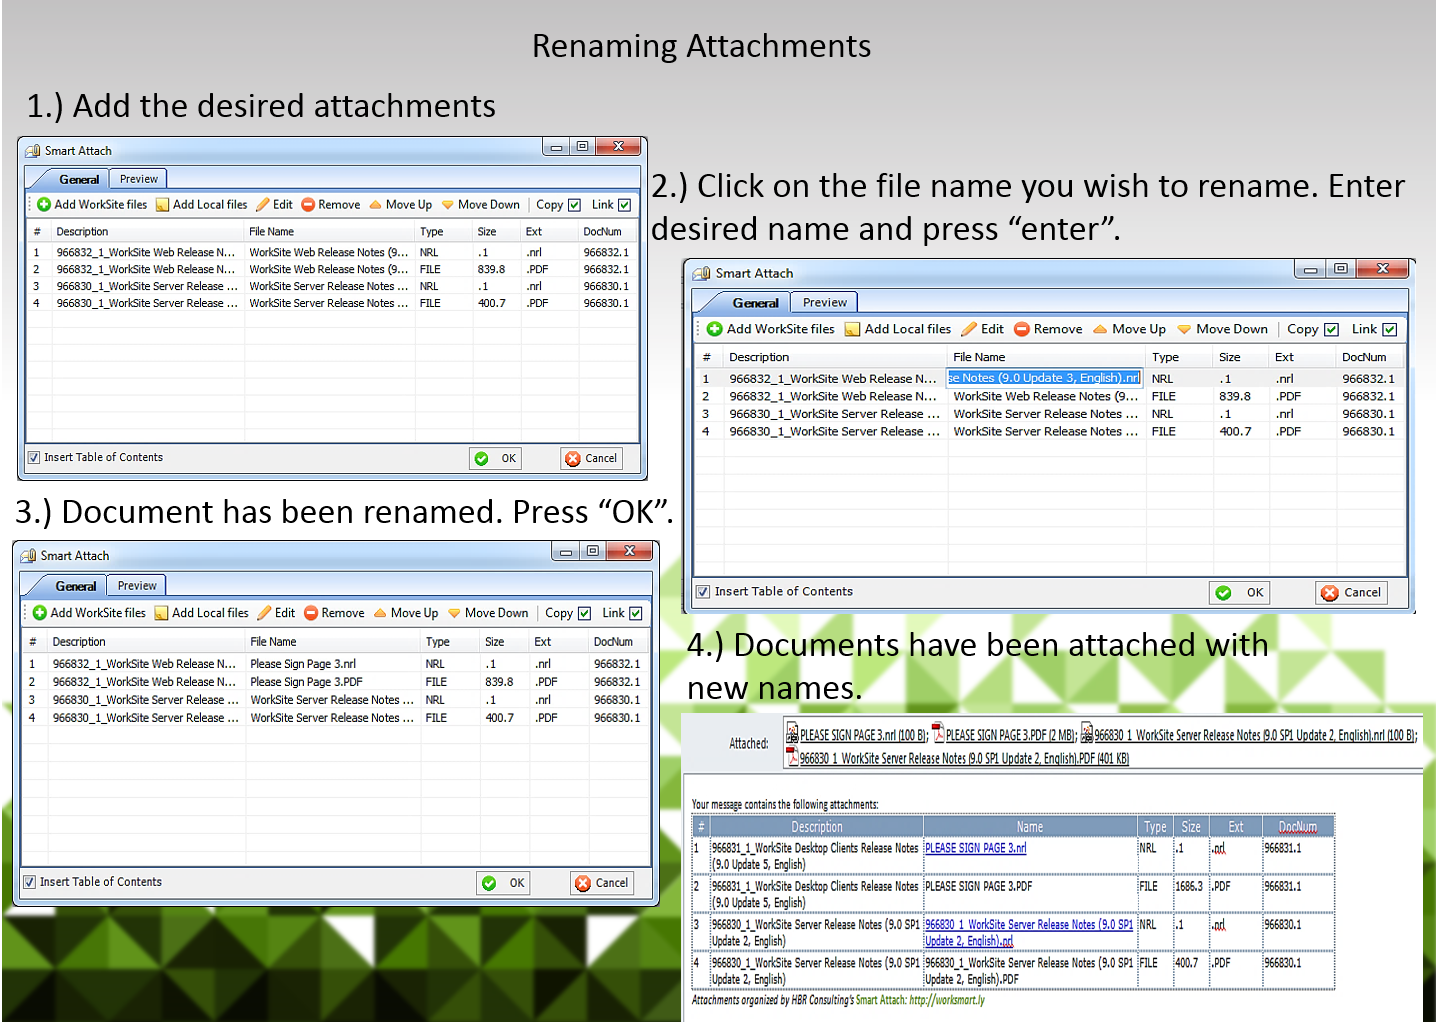Image resolution: width=1436 pixels, height=1022 pixels.
Task: Click Move Down in the step 3 dialog
Action: pyautogui.click(x=488, y=613)
